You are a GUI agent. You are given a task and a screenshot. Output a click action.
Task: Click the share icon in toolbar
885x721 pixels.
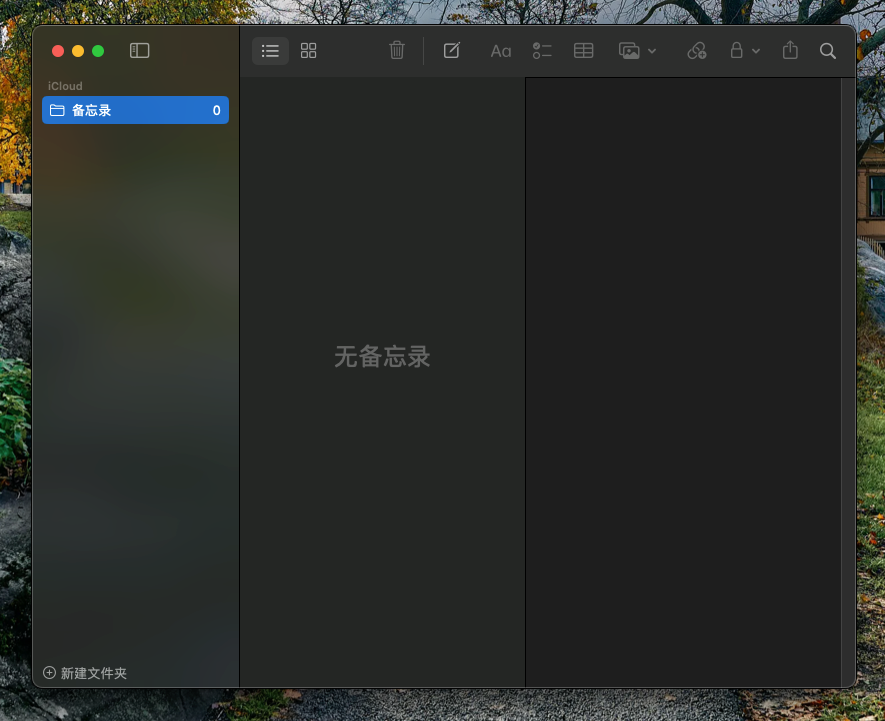point(790,51)
